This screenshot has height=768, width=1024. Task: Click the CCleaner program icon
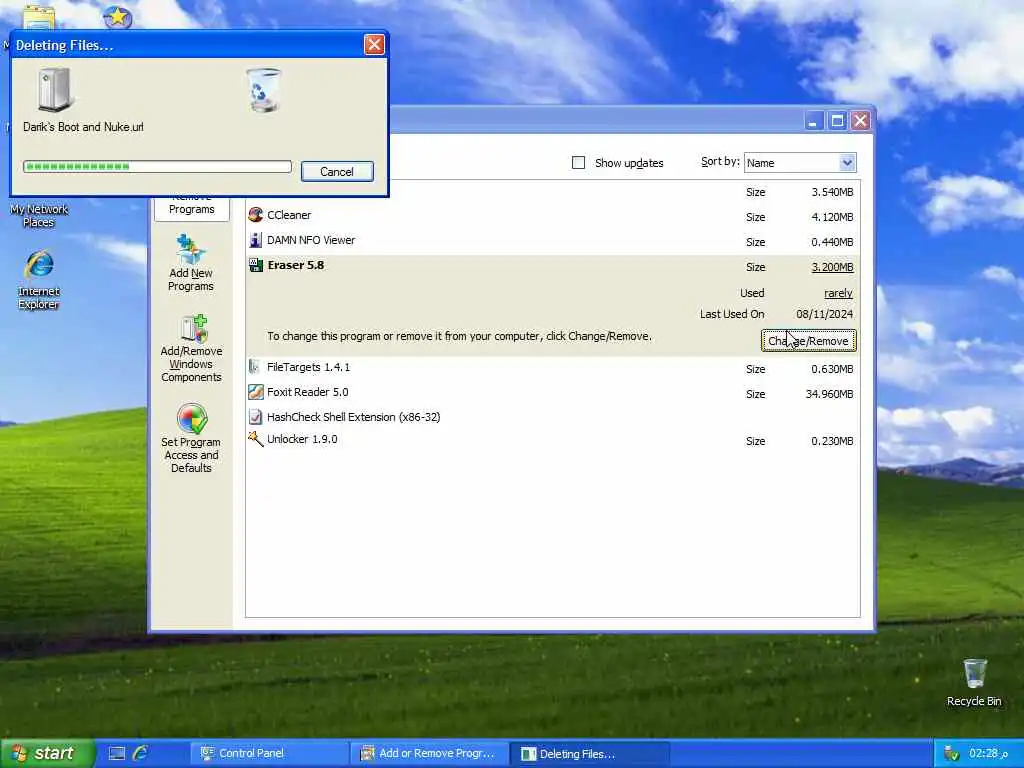point(255,215)
